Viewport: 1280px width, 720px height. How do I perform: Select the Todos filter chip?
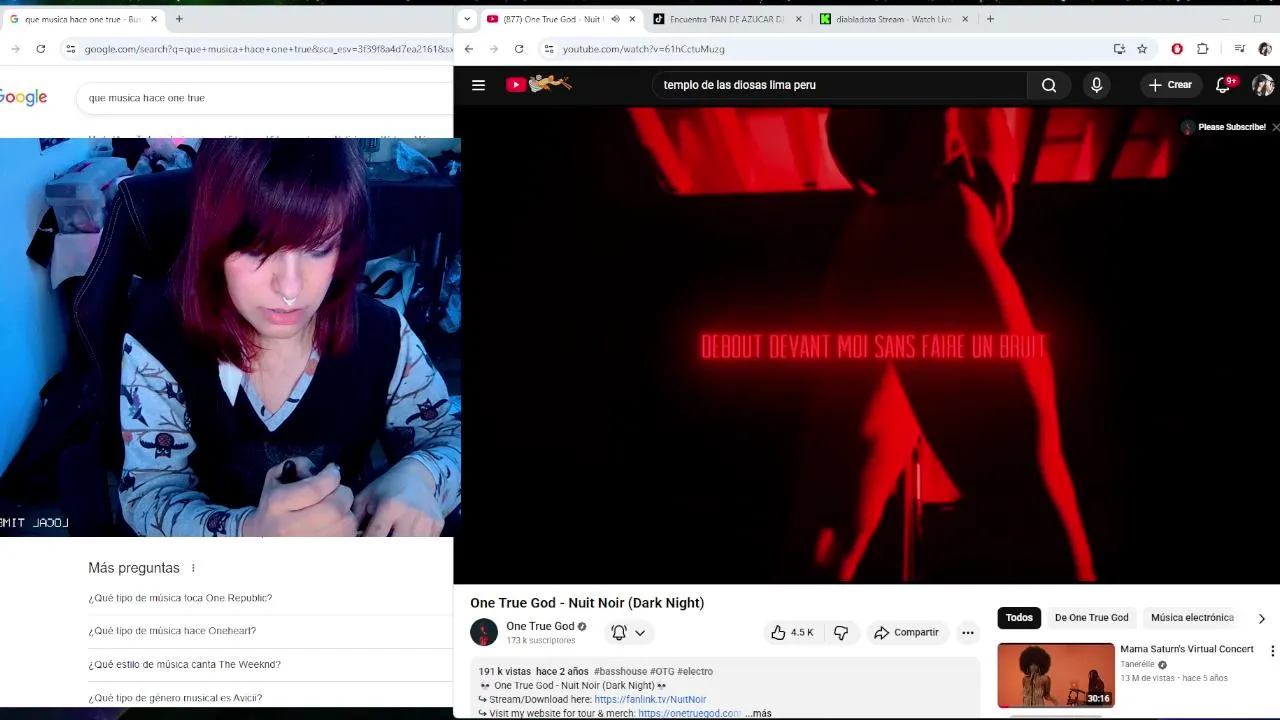pyautogui.click(x=1019, y=618)
